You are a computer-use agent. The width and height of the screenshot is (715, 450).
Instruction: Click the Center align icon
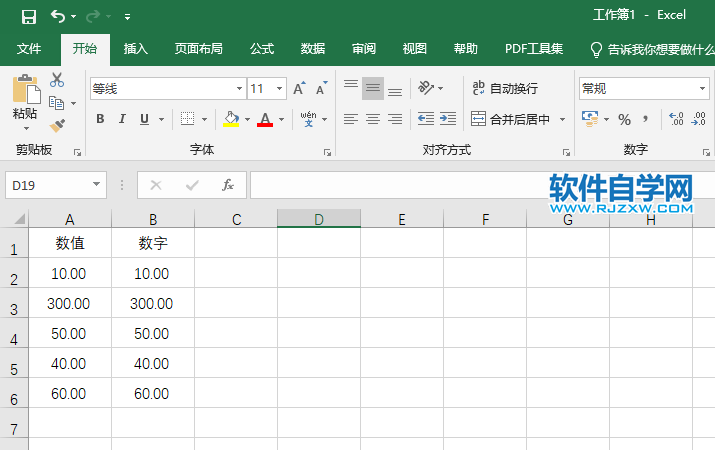pos(373,119)
